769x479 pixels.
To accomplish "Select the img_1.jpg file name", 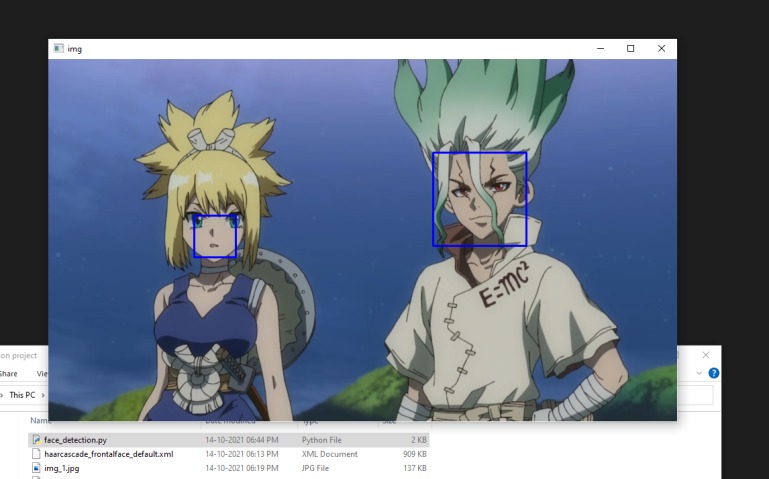I will 62,468.
